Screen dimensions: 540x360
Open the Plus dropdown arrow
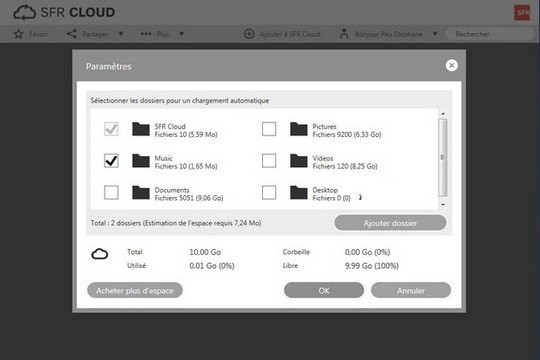181,34
